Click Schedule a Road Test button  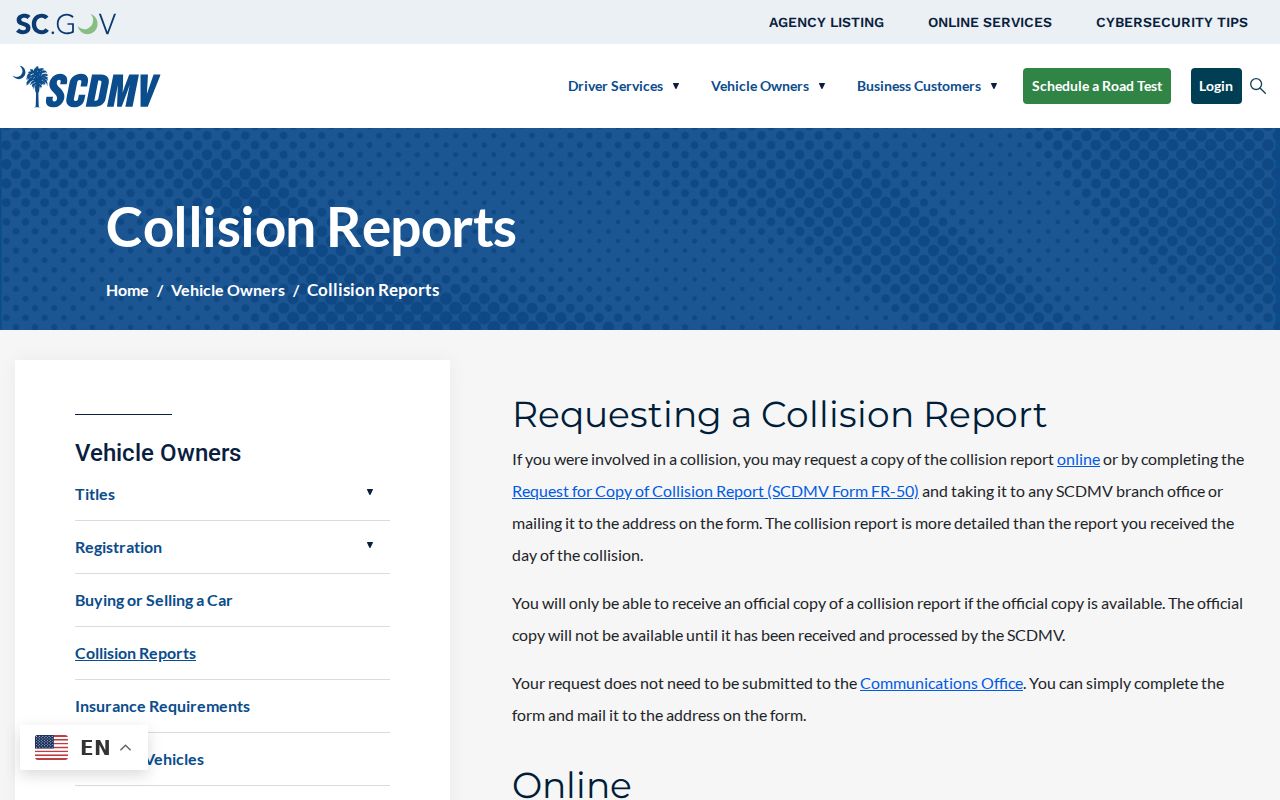pyautogui.click(x=1097, y=86)
